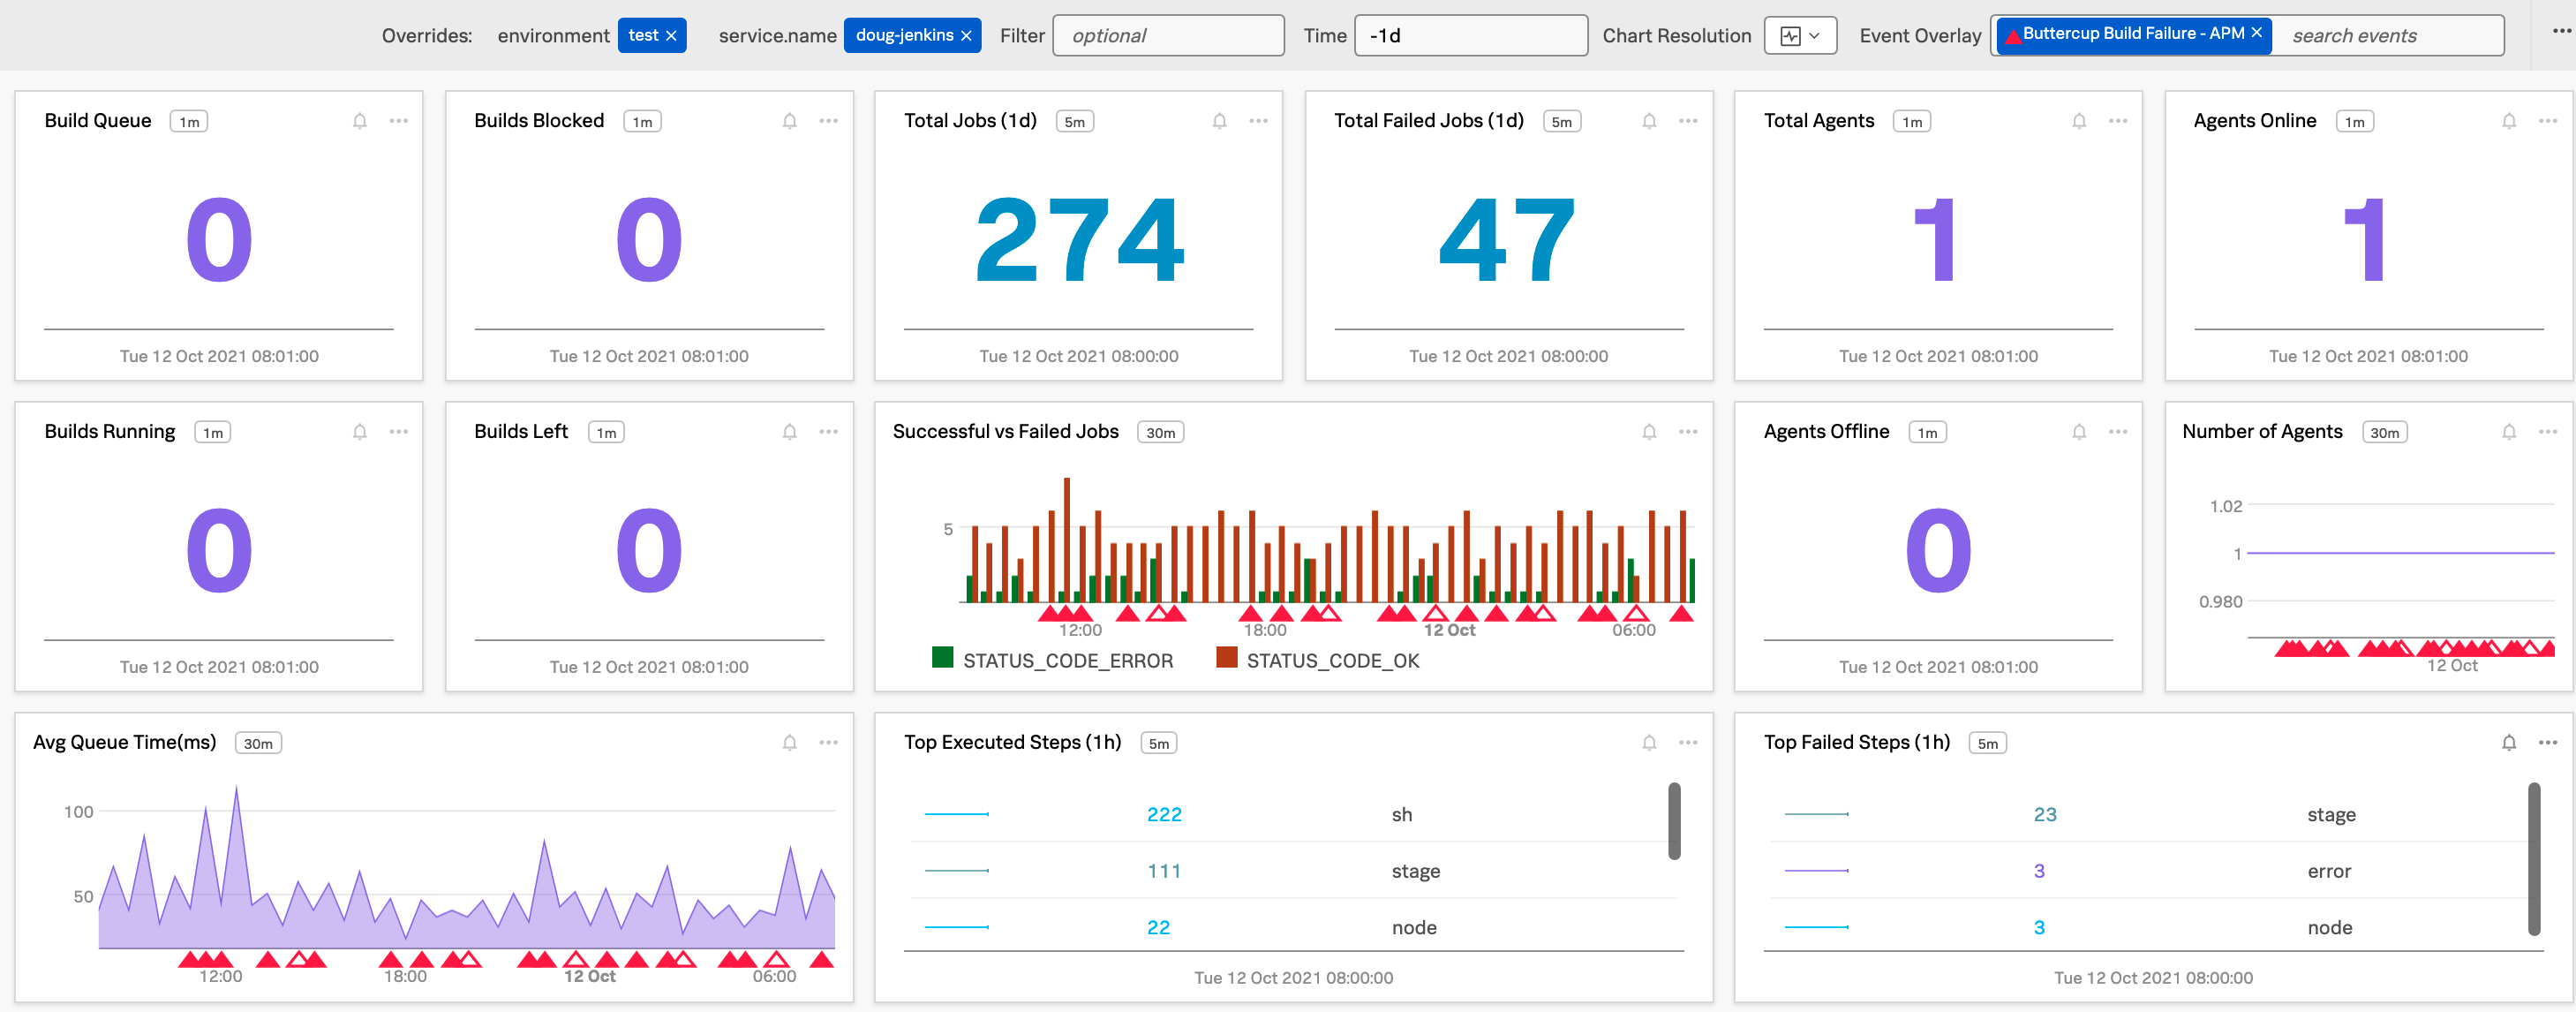Viewport: 2576px width, 1012px height.
Task: Click the alert bell on Agents Online chart
Action: click(2508, 121)
